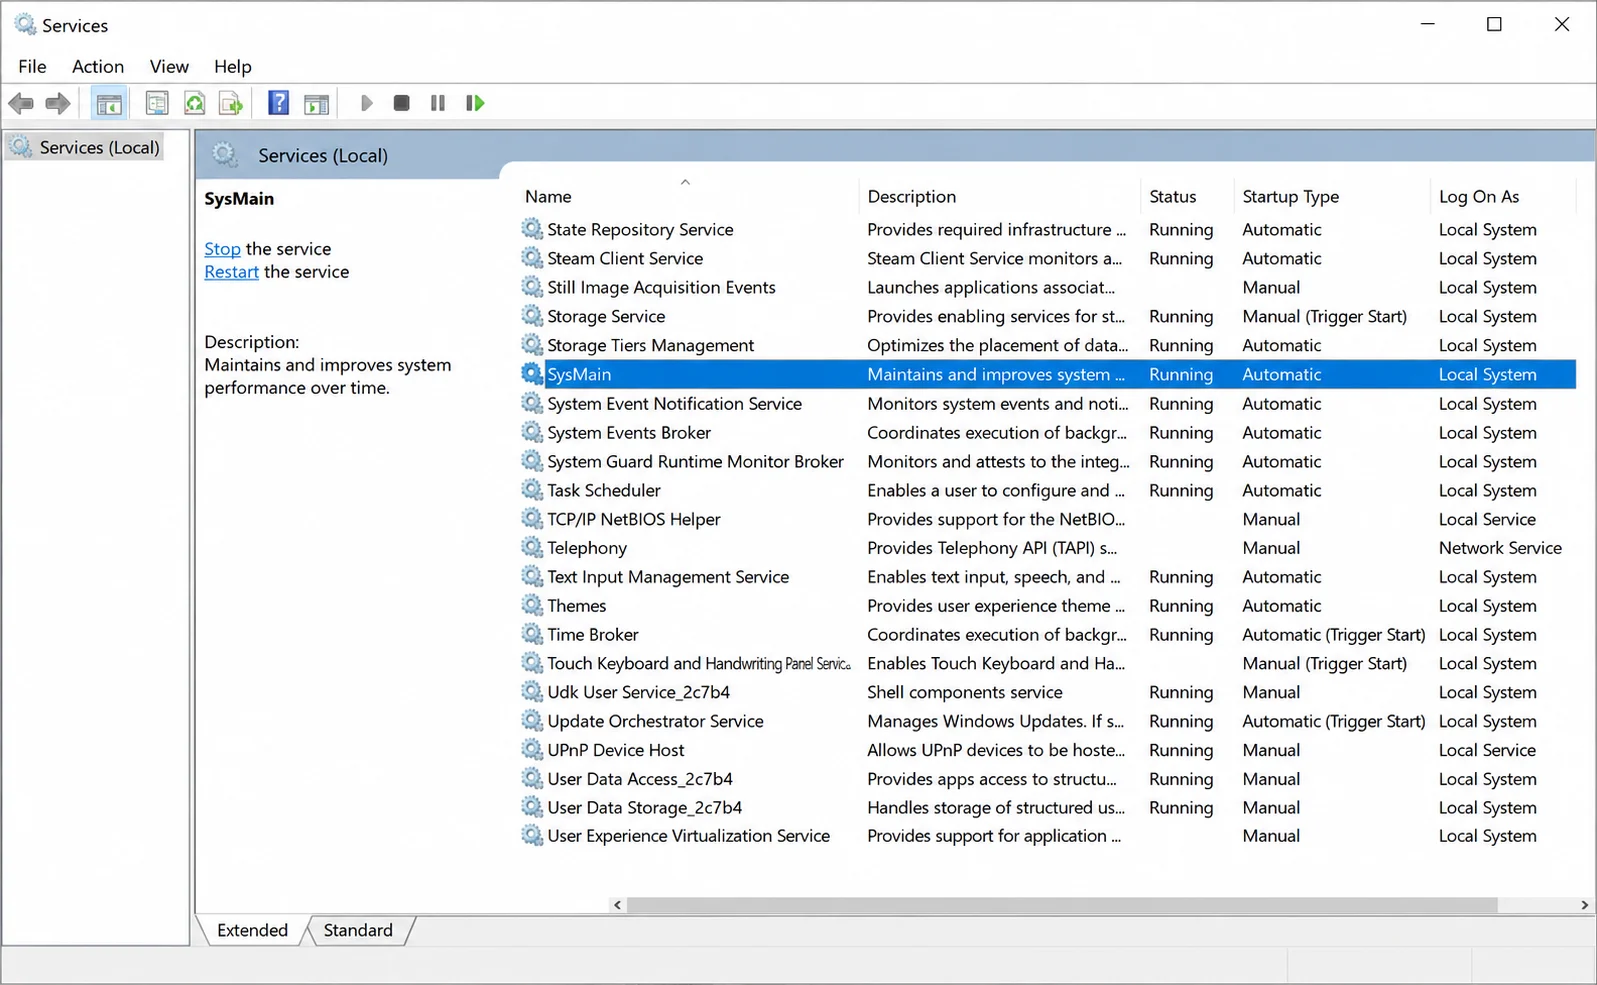Click 'Shell components service' description
The image size is (1597, 985).
point(965,692)
